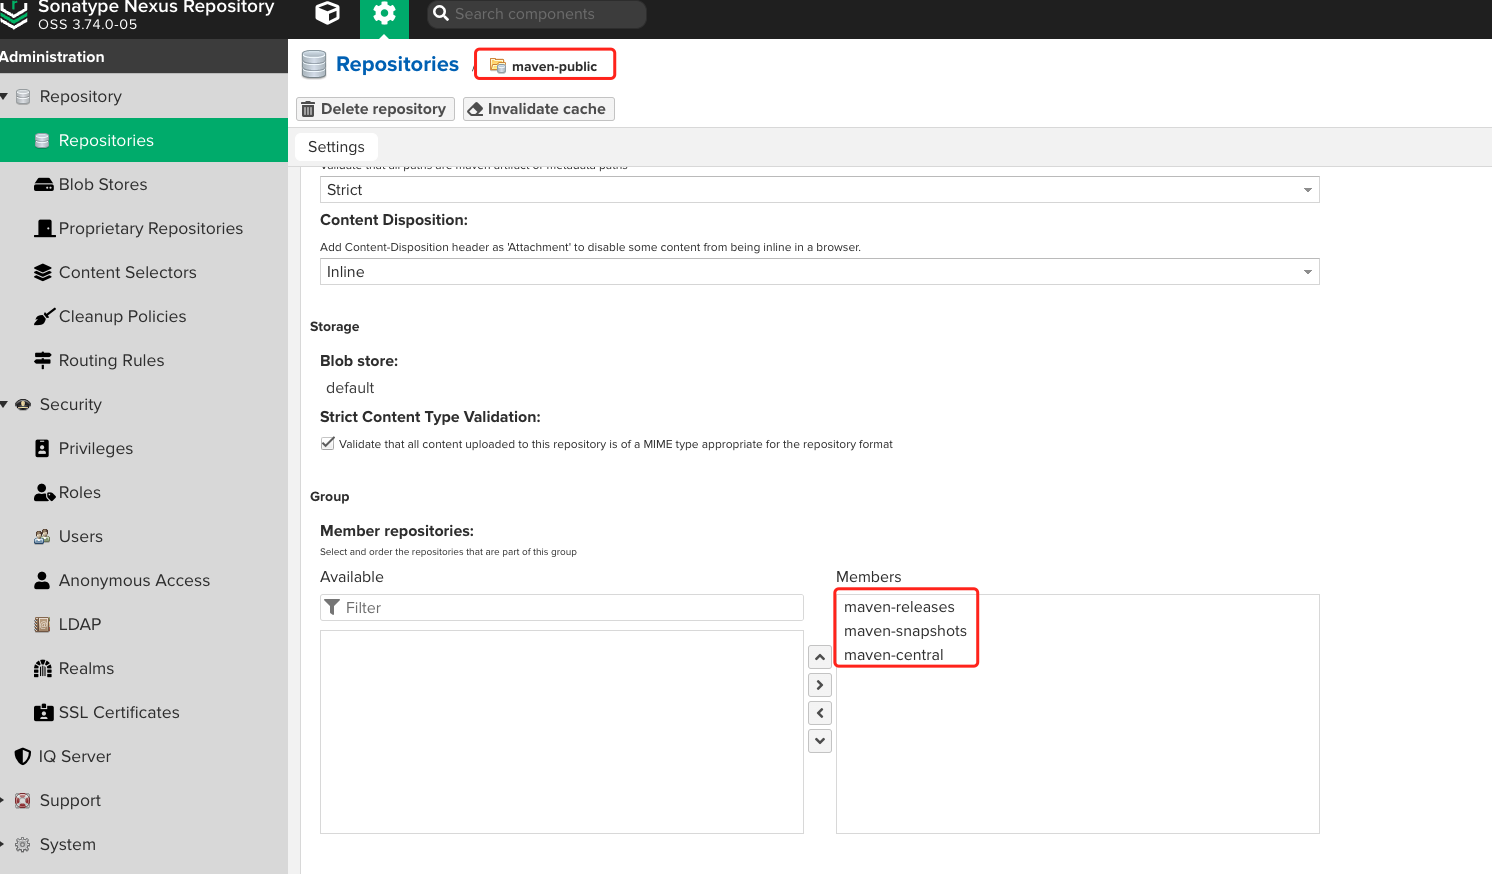Click the LDAP book icon
1492x874 pixels.
pos(42,625)
